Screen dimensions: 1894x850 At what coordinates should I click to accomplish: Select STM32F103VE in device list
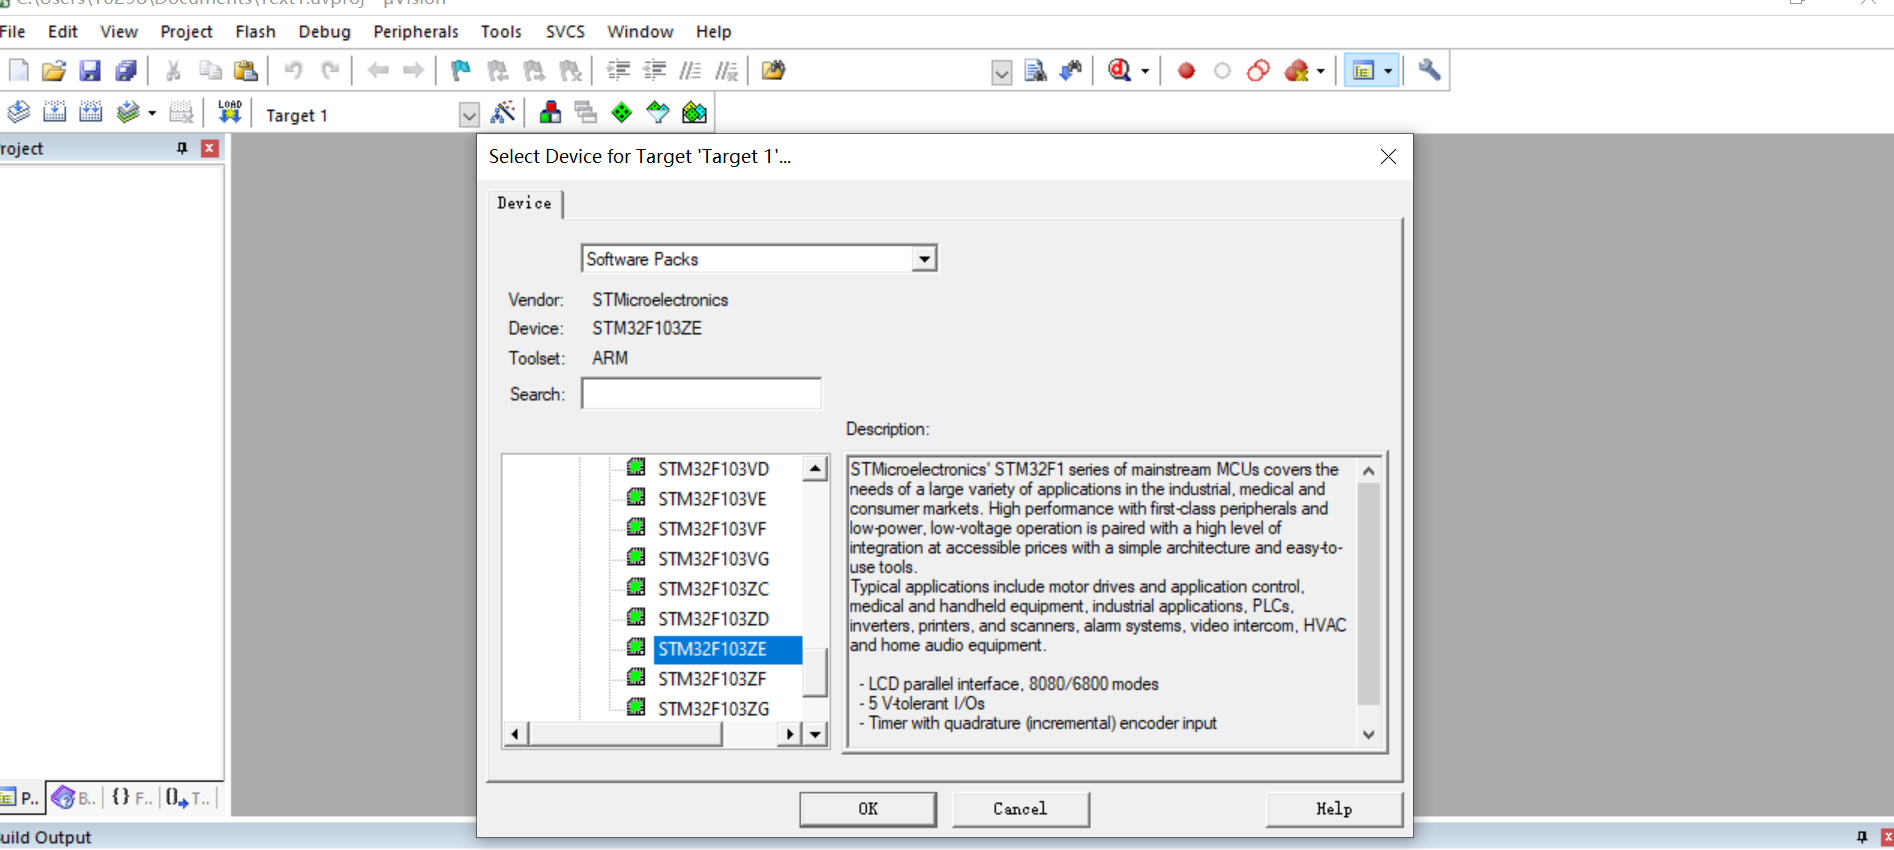pyautogui.click(x=712, y=499)
